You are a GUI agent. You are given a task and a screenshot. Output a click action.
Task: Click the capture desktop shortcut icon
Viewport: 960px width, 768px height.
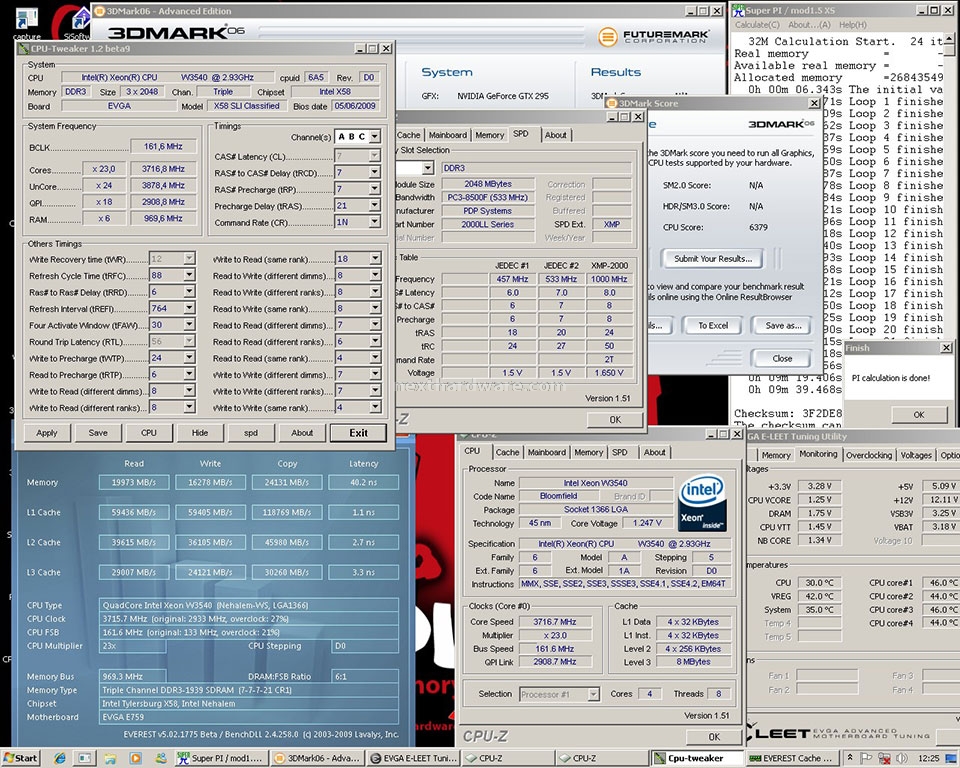pyautogui.click(x=26, y=21)
